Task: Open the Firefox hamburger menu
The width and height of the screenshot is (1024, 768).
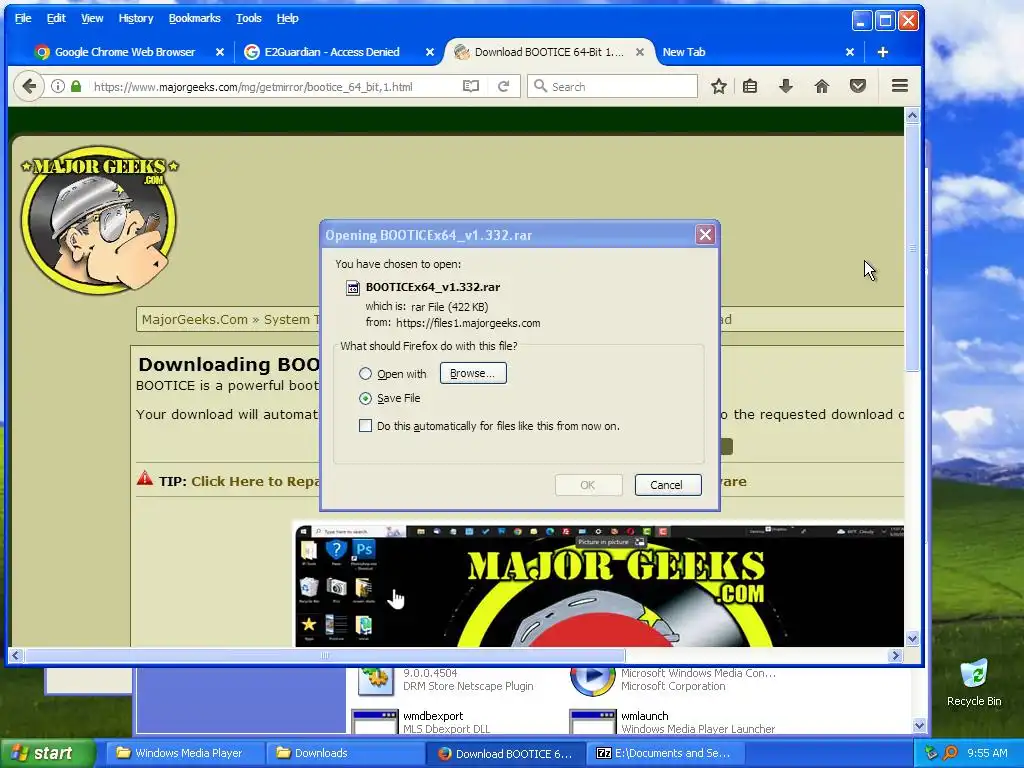Action: click(x=900, y=86)
